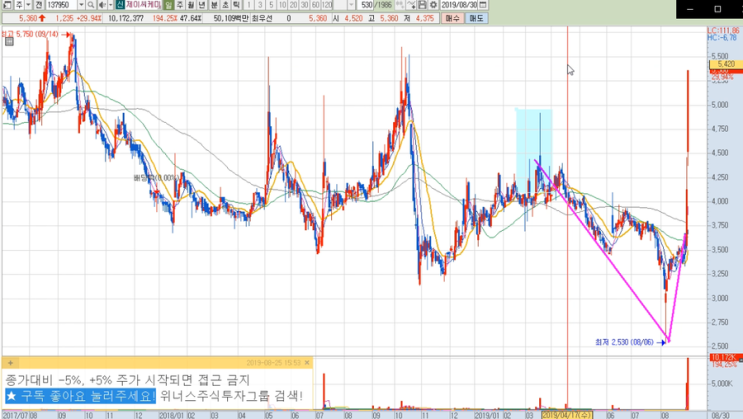Viewport: 743px width, 419px height.
Task: Click the 최고 5,750 (09/14) high label
Action: tap(30, 34)
